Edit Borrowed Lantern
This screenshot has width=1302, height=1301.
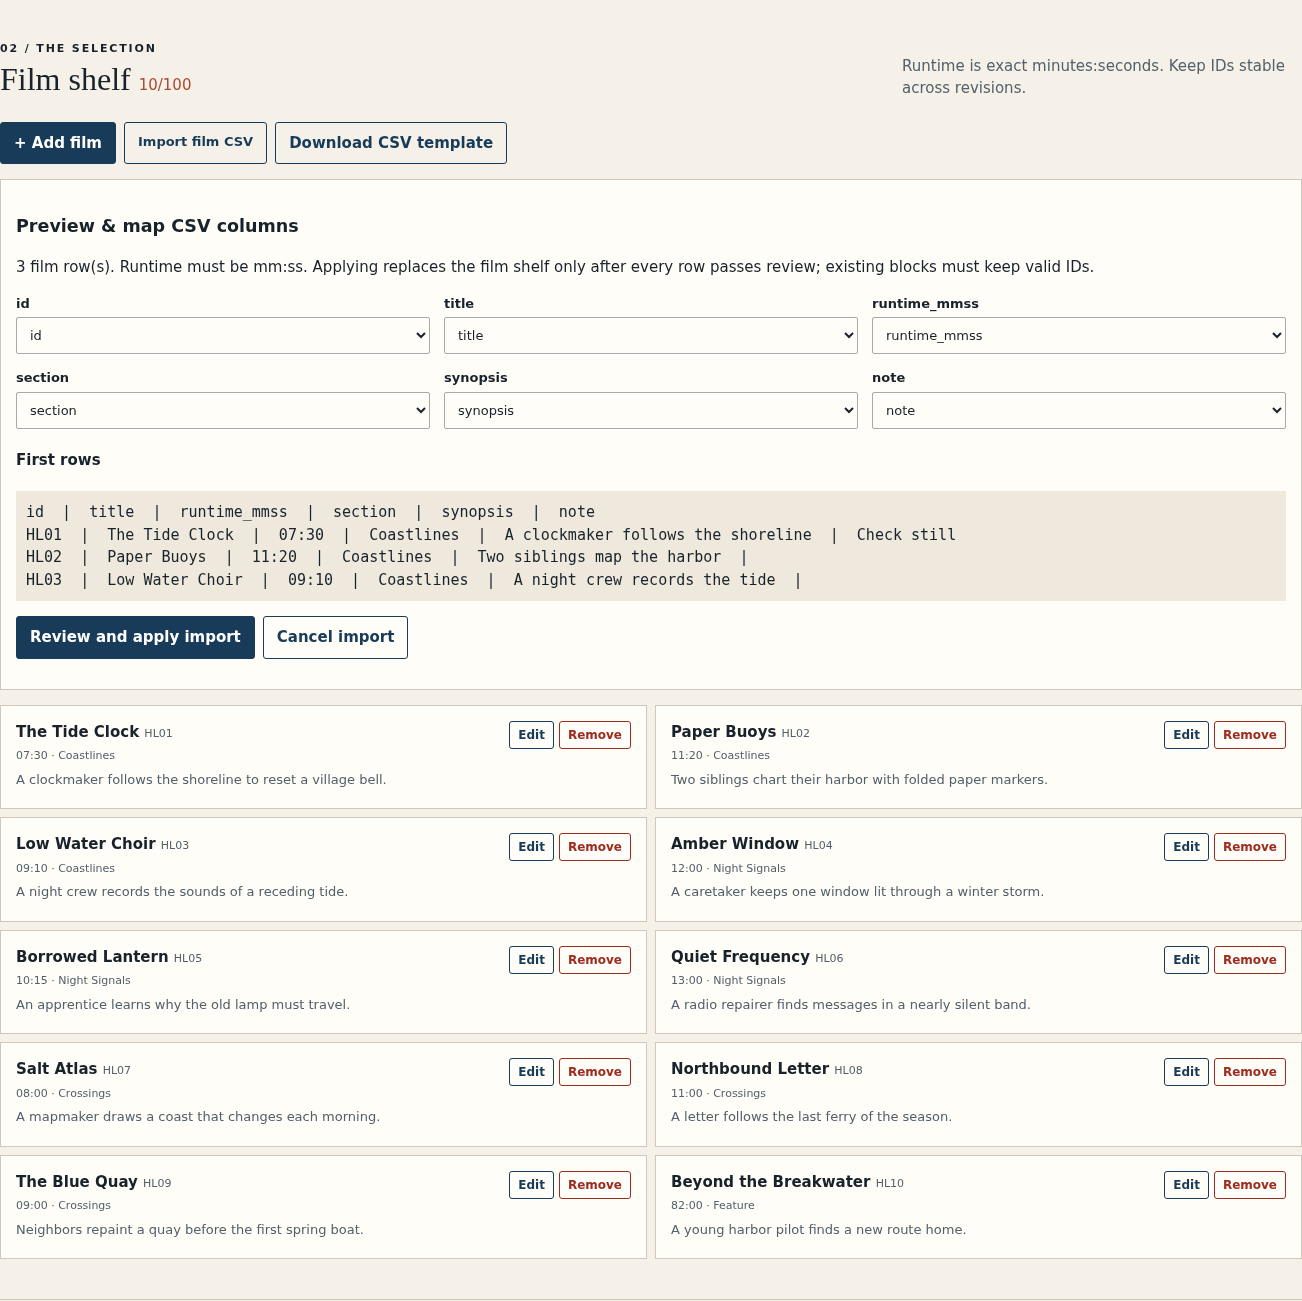(x=531, y=960)
